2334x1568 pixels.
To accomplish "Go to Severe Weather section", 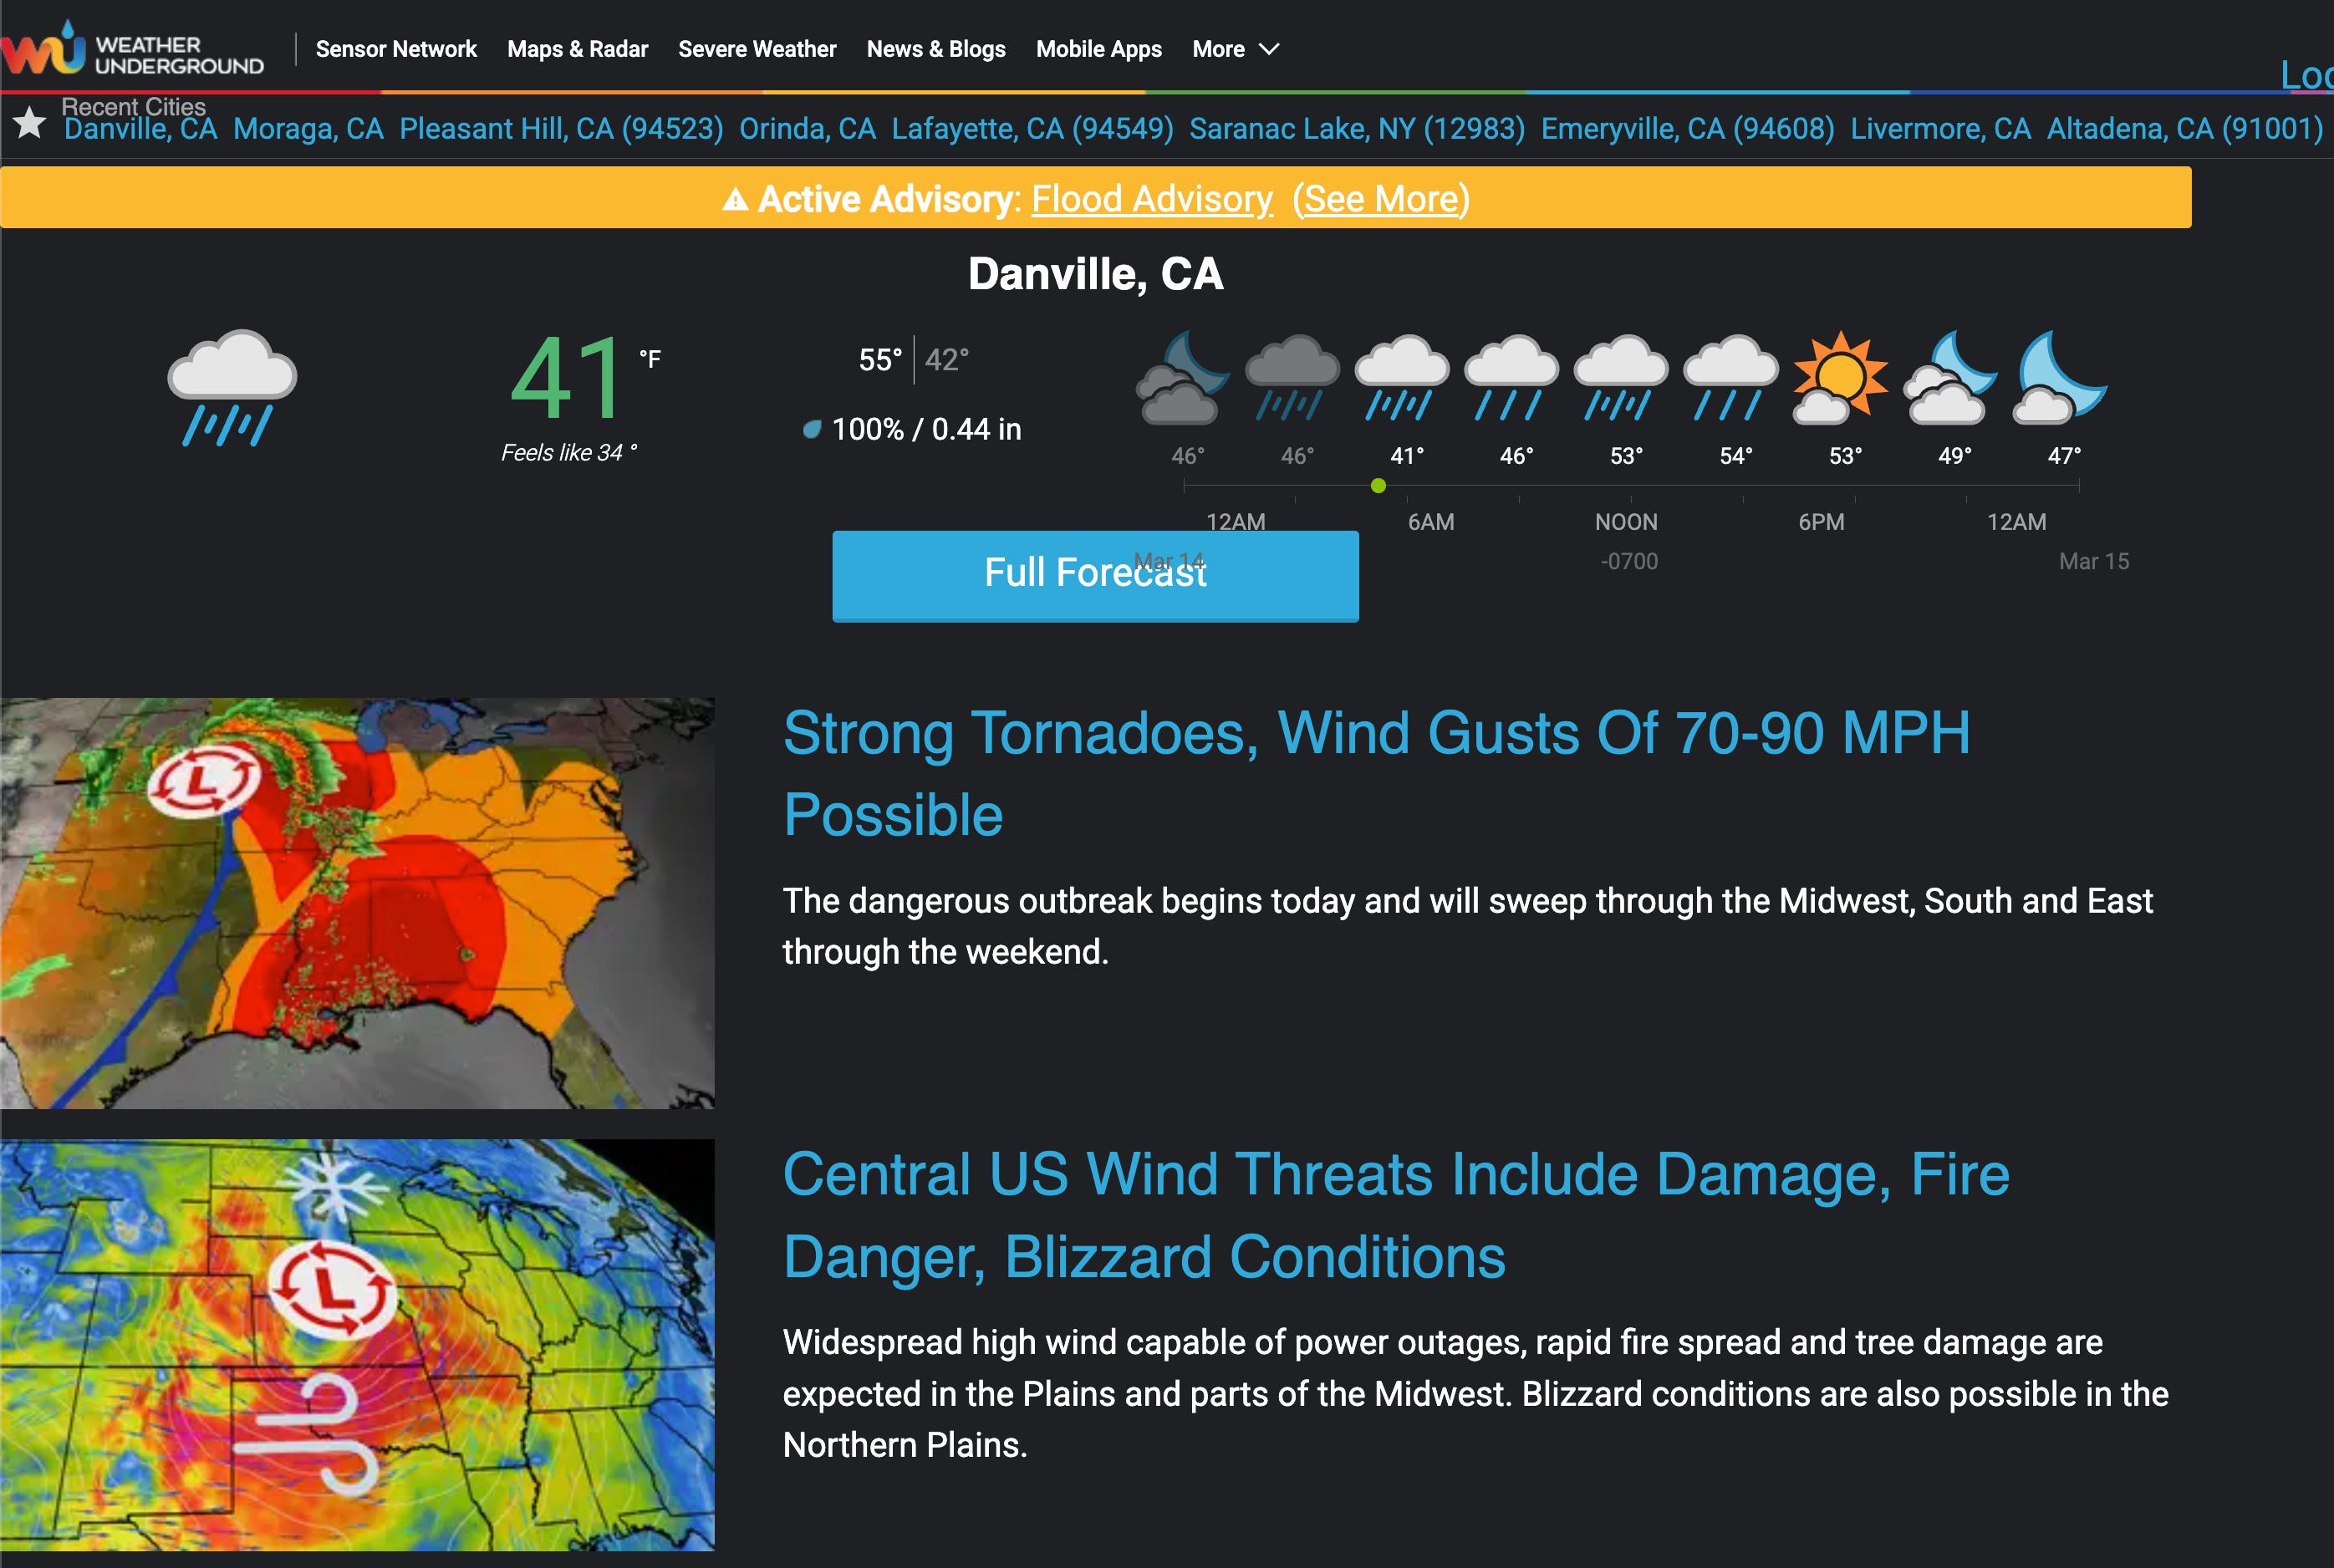I will tap(757, 49).
